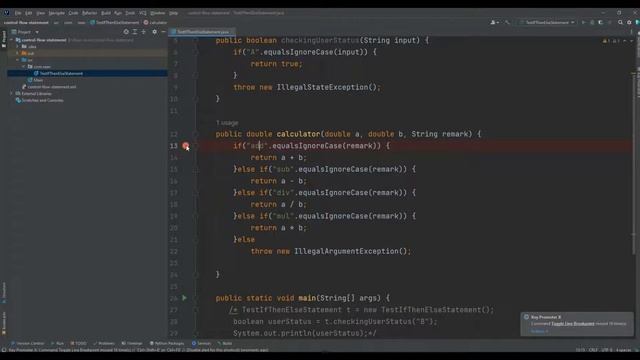Open the Build menu

coord(106,13)
